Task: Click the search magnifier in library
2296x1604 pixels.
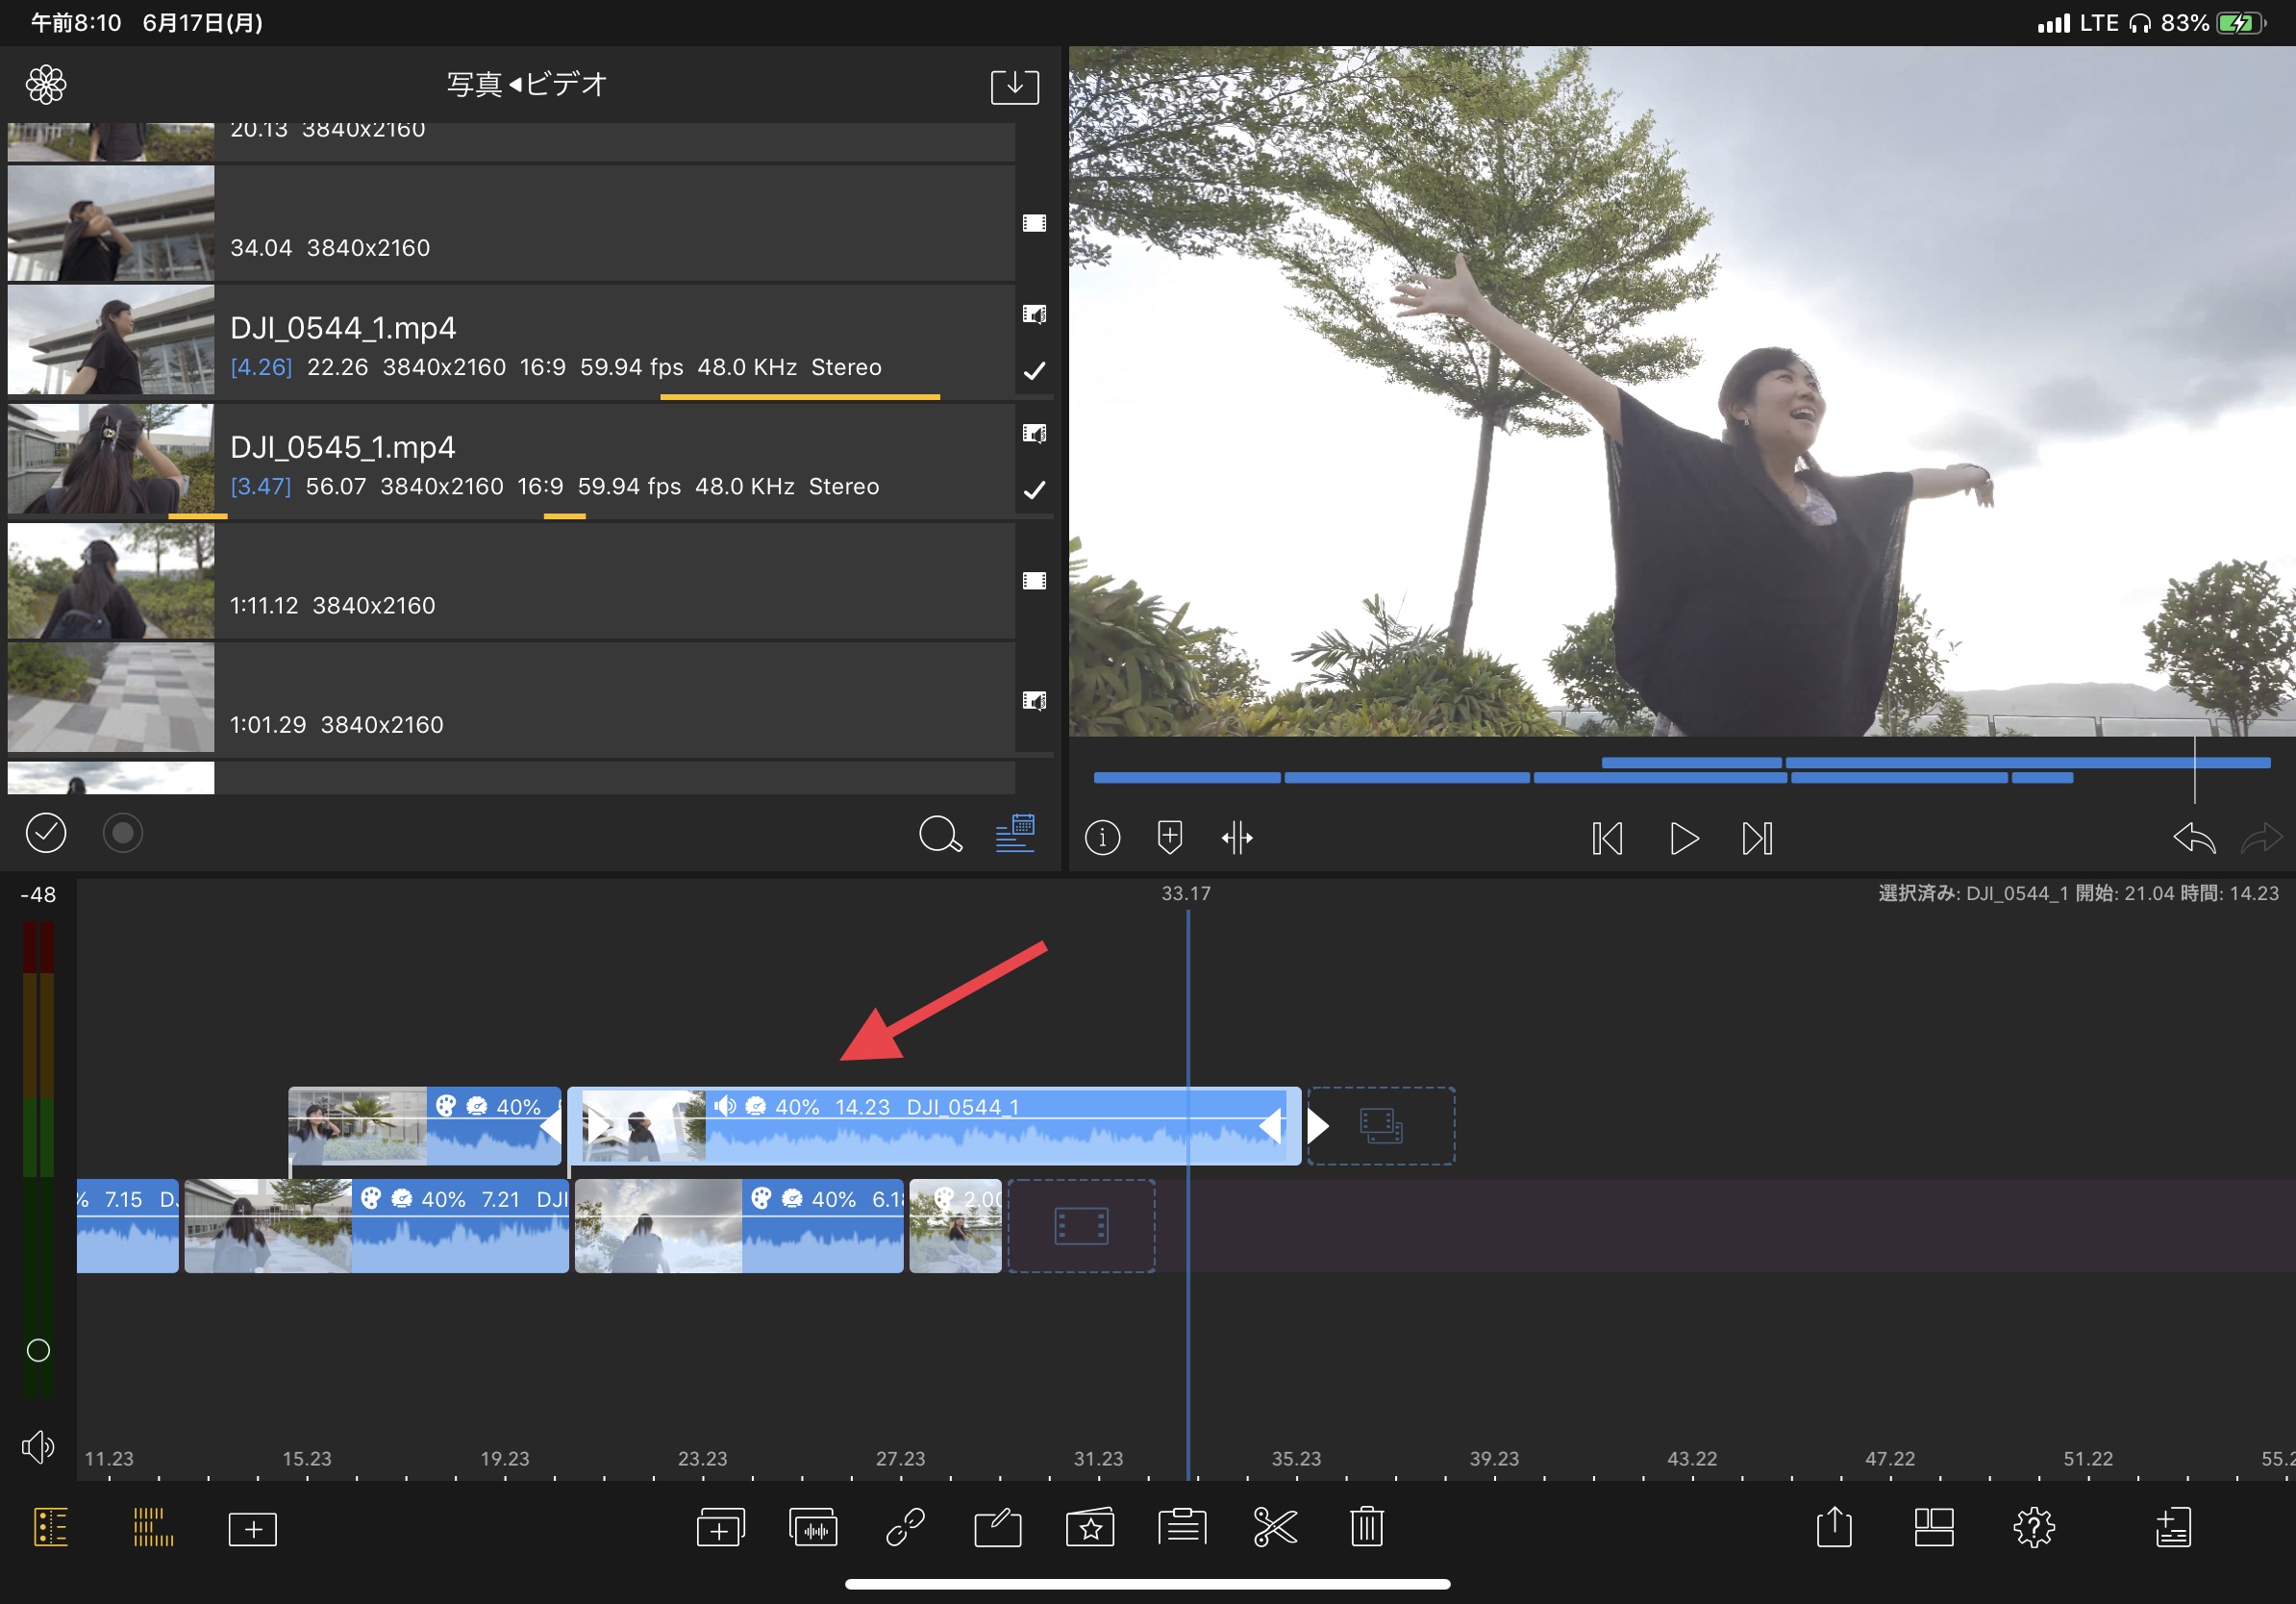Action: 939,833
